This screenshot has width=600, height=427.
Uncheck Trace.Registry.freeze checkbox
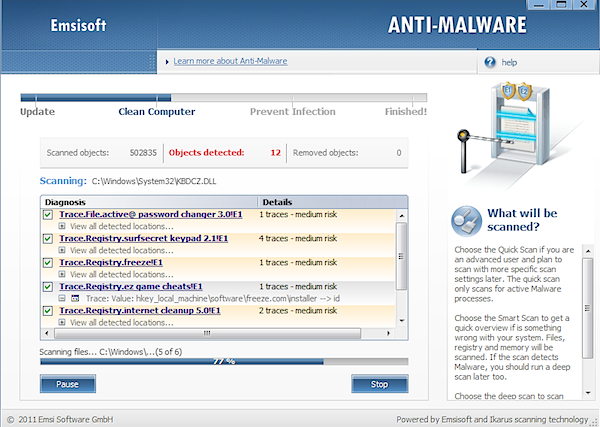[x=48, y=263]
